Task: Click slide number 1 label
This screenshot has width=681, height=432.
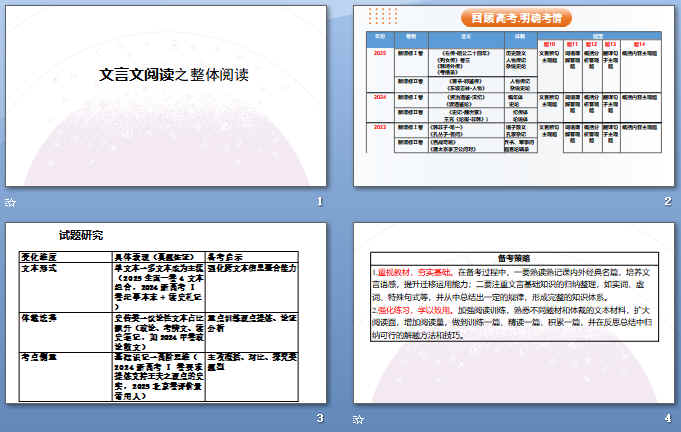Action: click(x=319, y=202)
